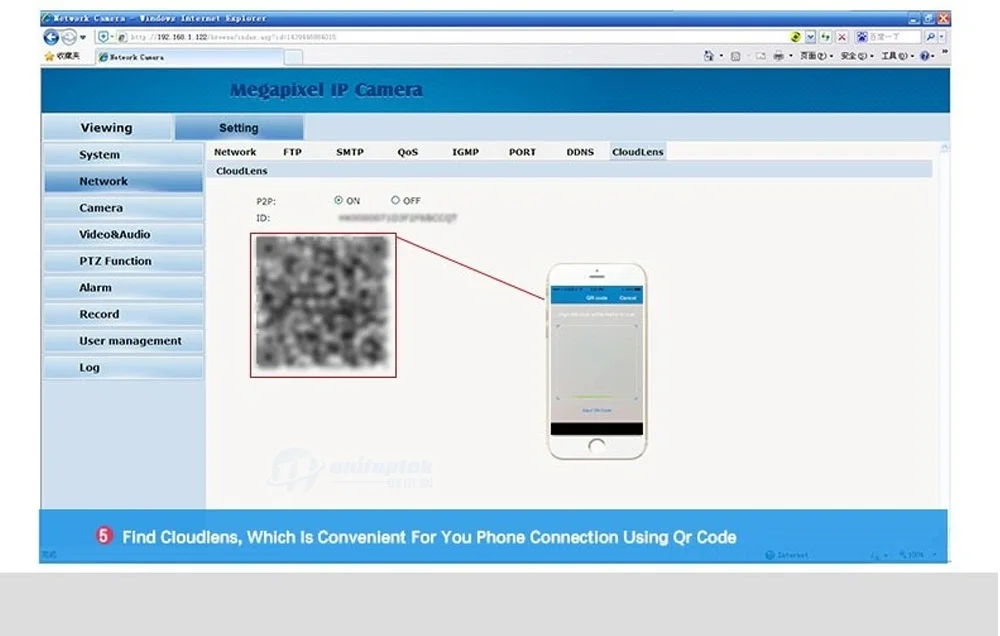Open System in the left sidebar
The image size is (1000, 636).
coord(124,154)
